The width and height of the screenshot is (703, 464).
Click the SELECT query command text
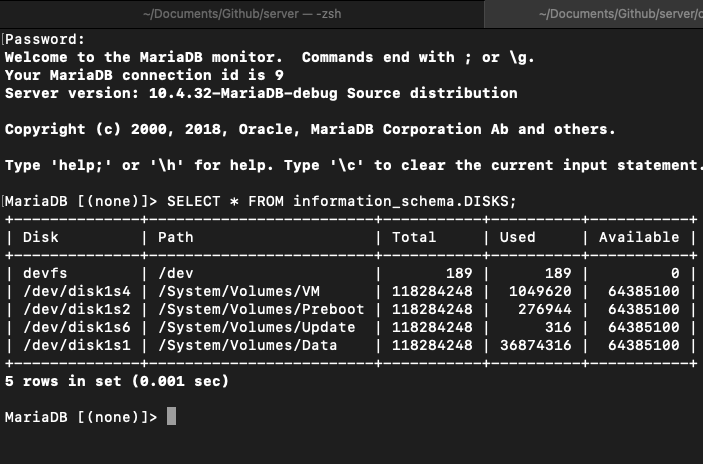coord(342,201)
